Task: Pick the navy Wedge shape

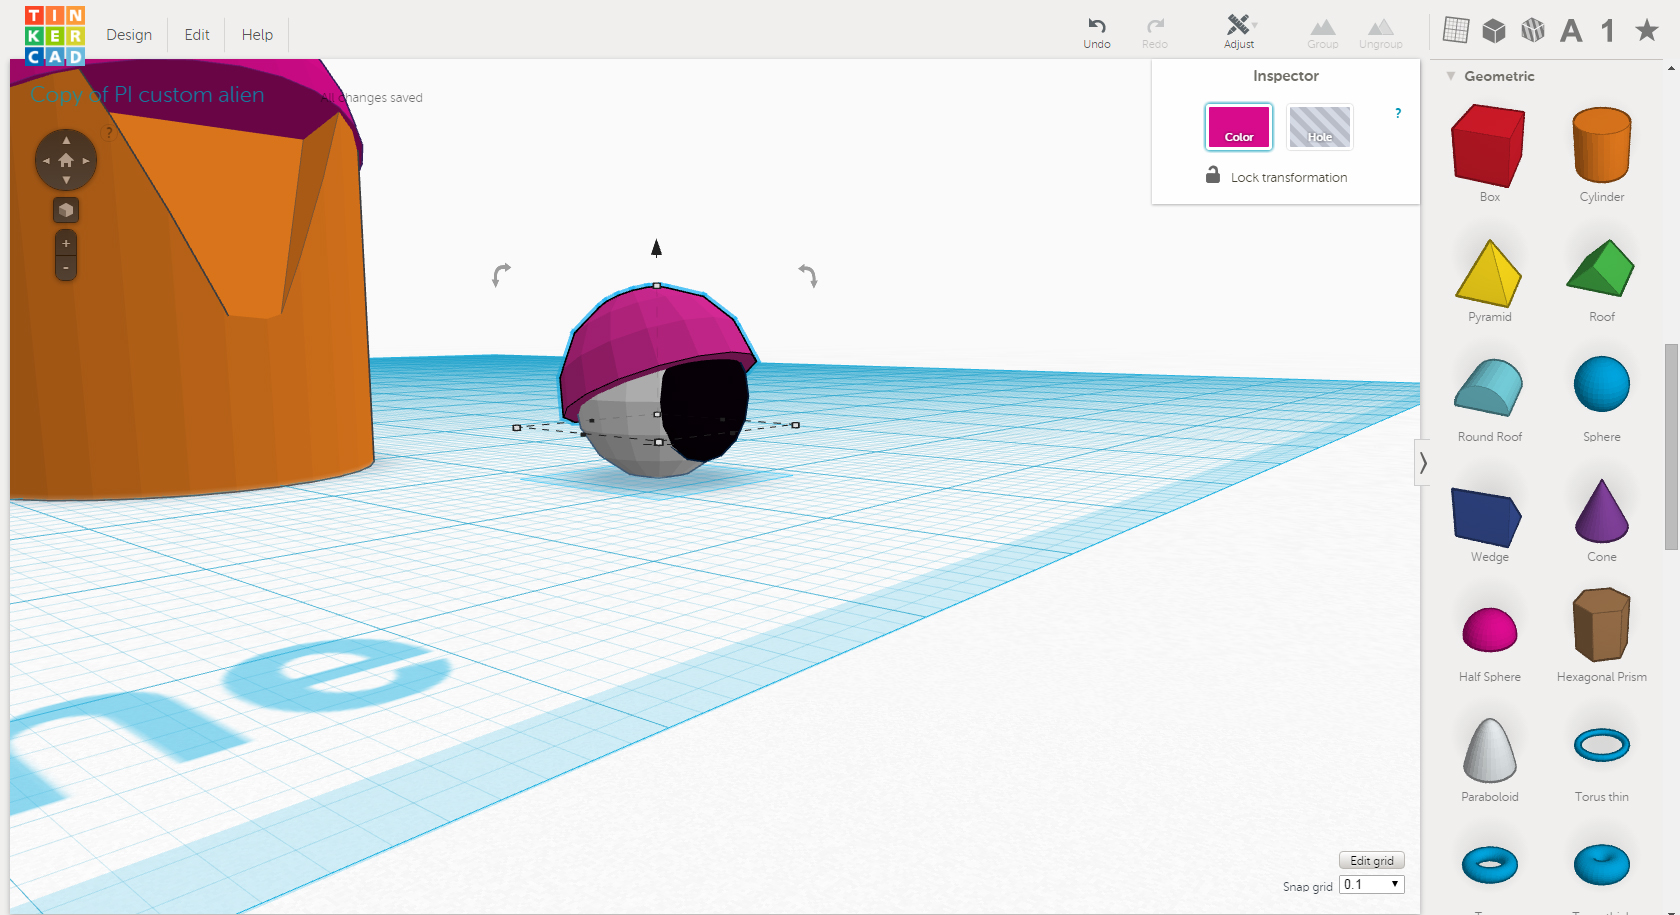Action: (x=1487, y=517)
